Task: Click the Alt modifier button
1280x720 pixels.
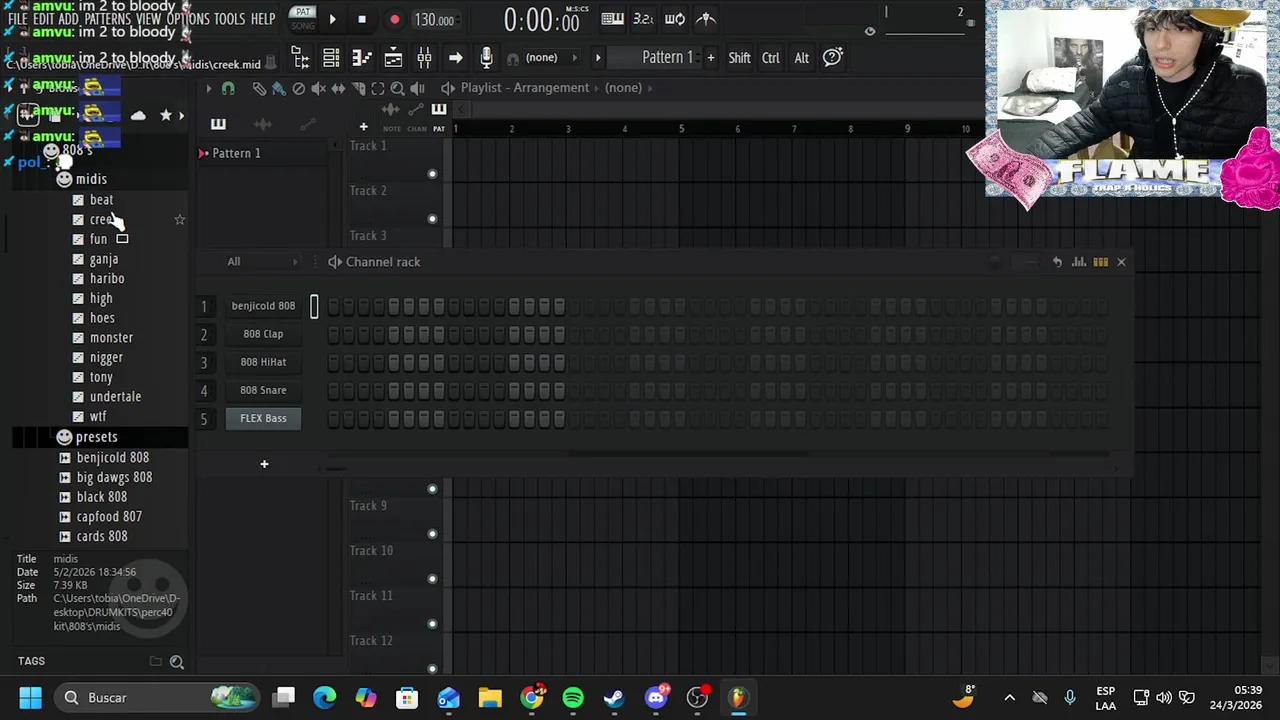Action: pyautogui.click(x=801, y=58)
